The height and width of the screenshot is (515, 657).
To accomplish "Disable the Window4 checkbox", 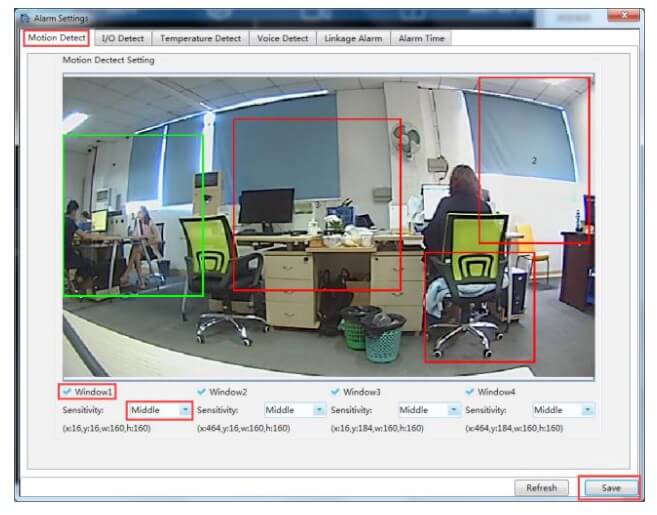I will (x=469, y=392).
